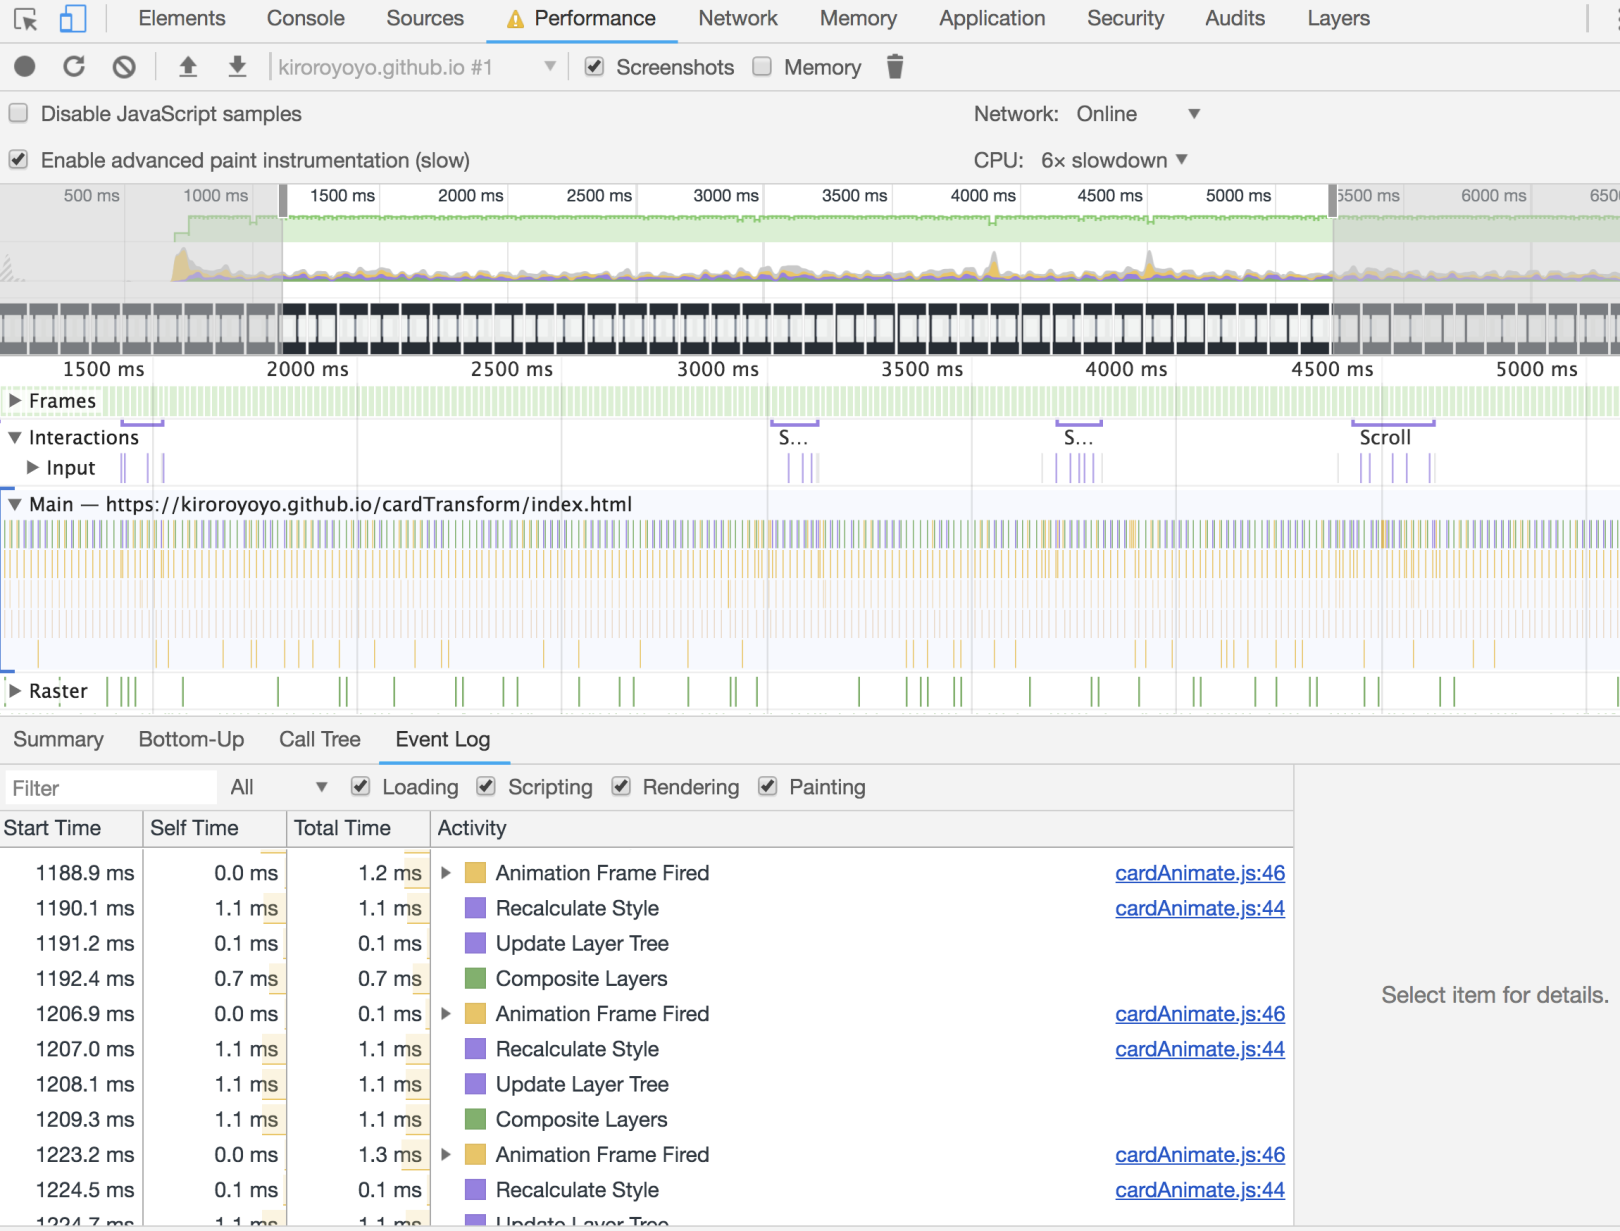Viewport: 1620px width, 1231px height.
Task: Click the Activity column header
Action: click(x=862, y=828)
